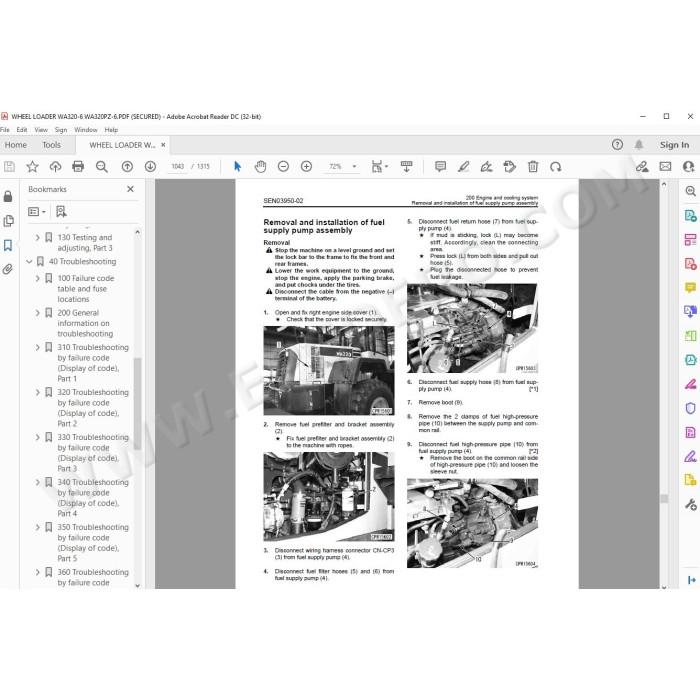Go to previous page arrow
This screenshot has width=700, height=700.
click(127, 167)
